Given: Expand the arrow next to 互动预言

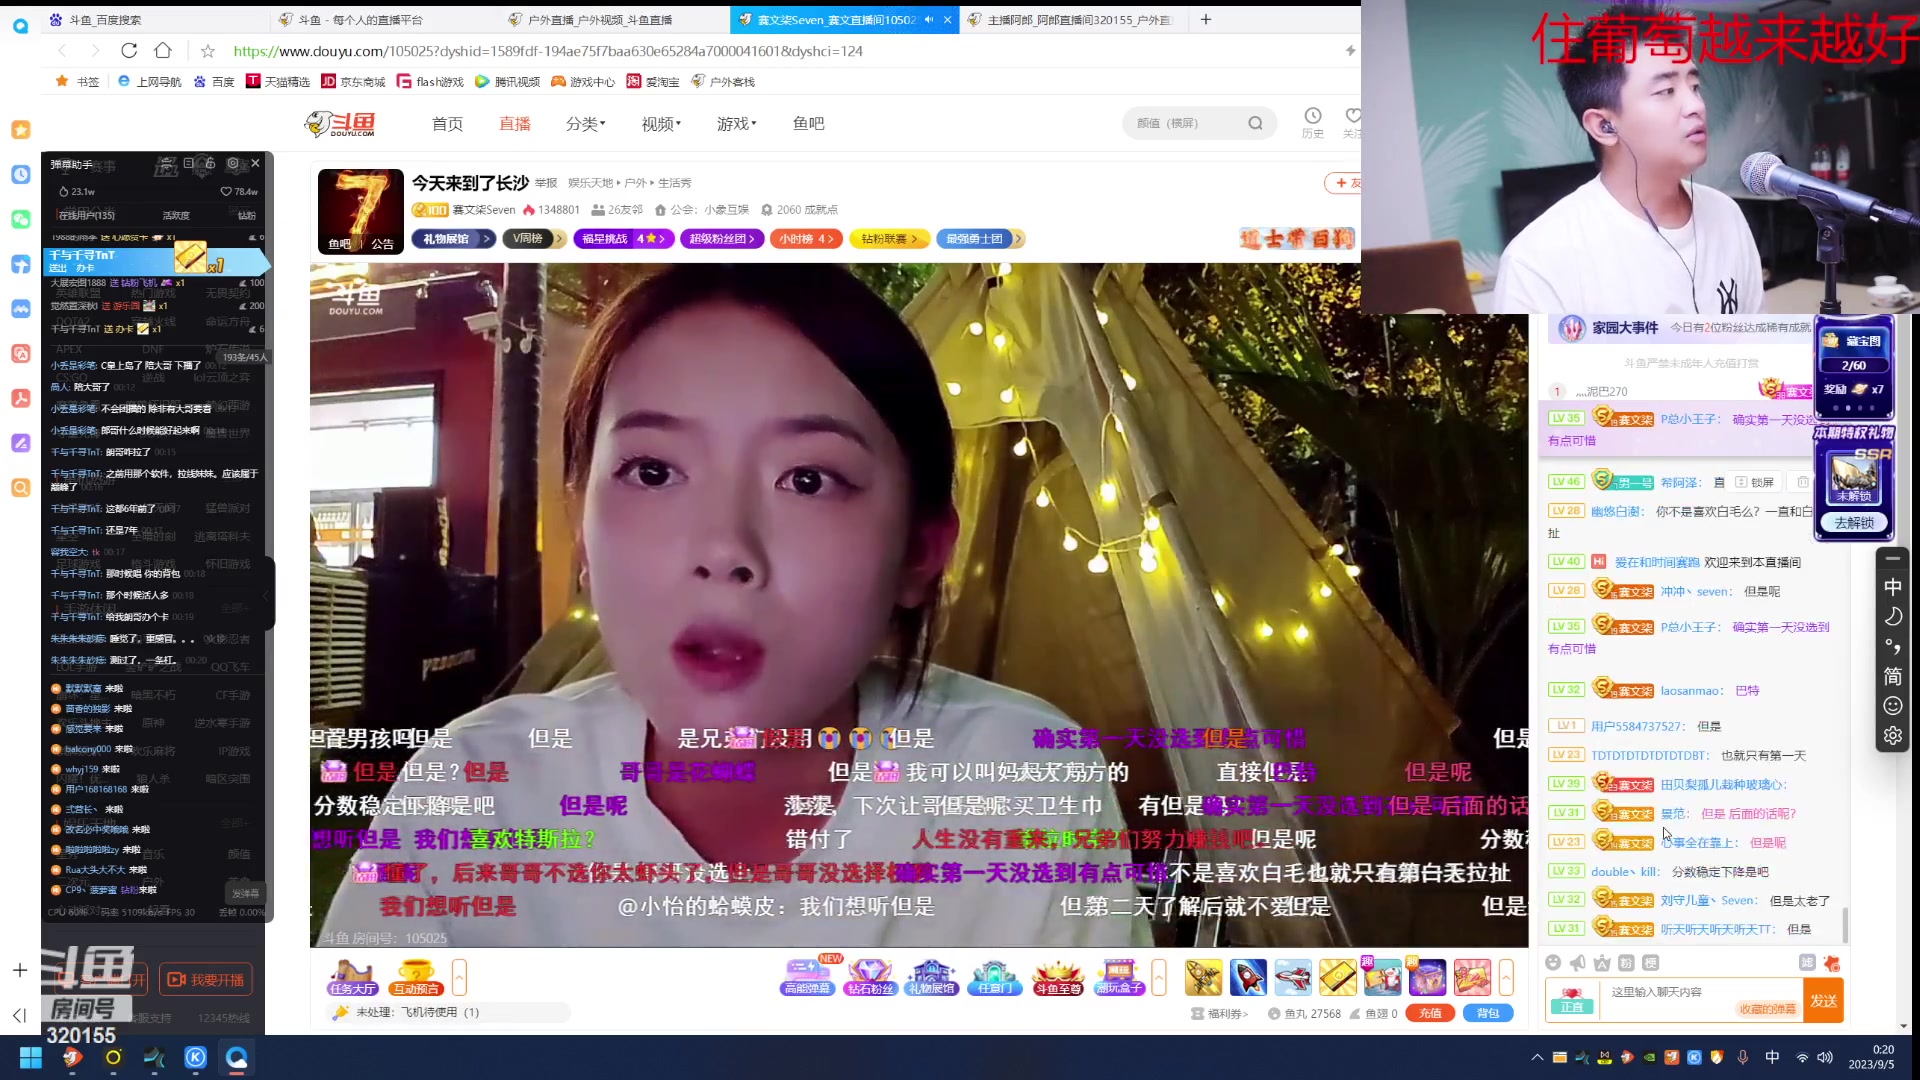Looking at the screenshot, I should coord(459,977).
